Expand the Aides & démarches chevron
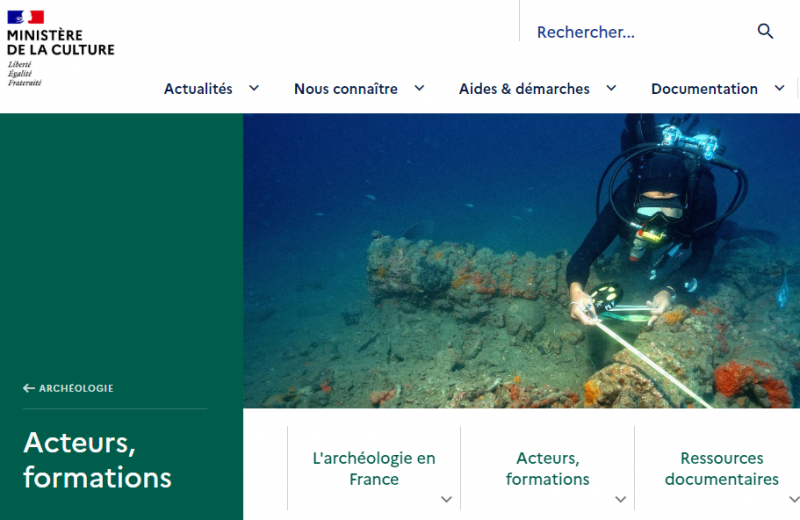Screen dimensions: 800x520 coord(611,88)
